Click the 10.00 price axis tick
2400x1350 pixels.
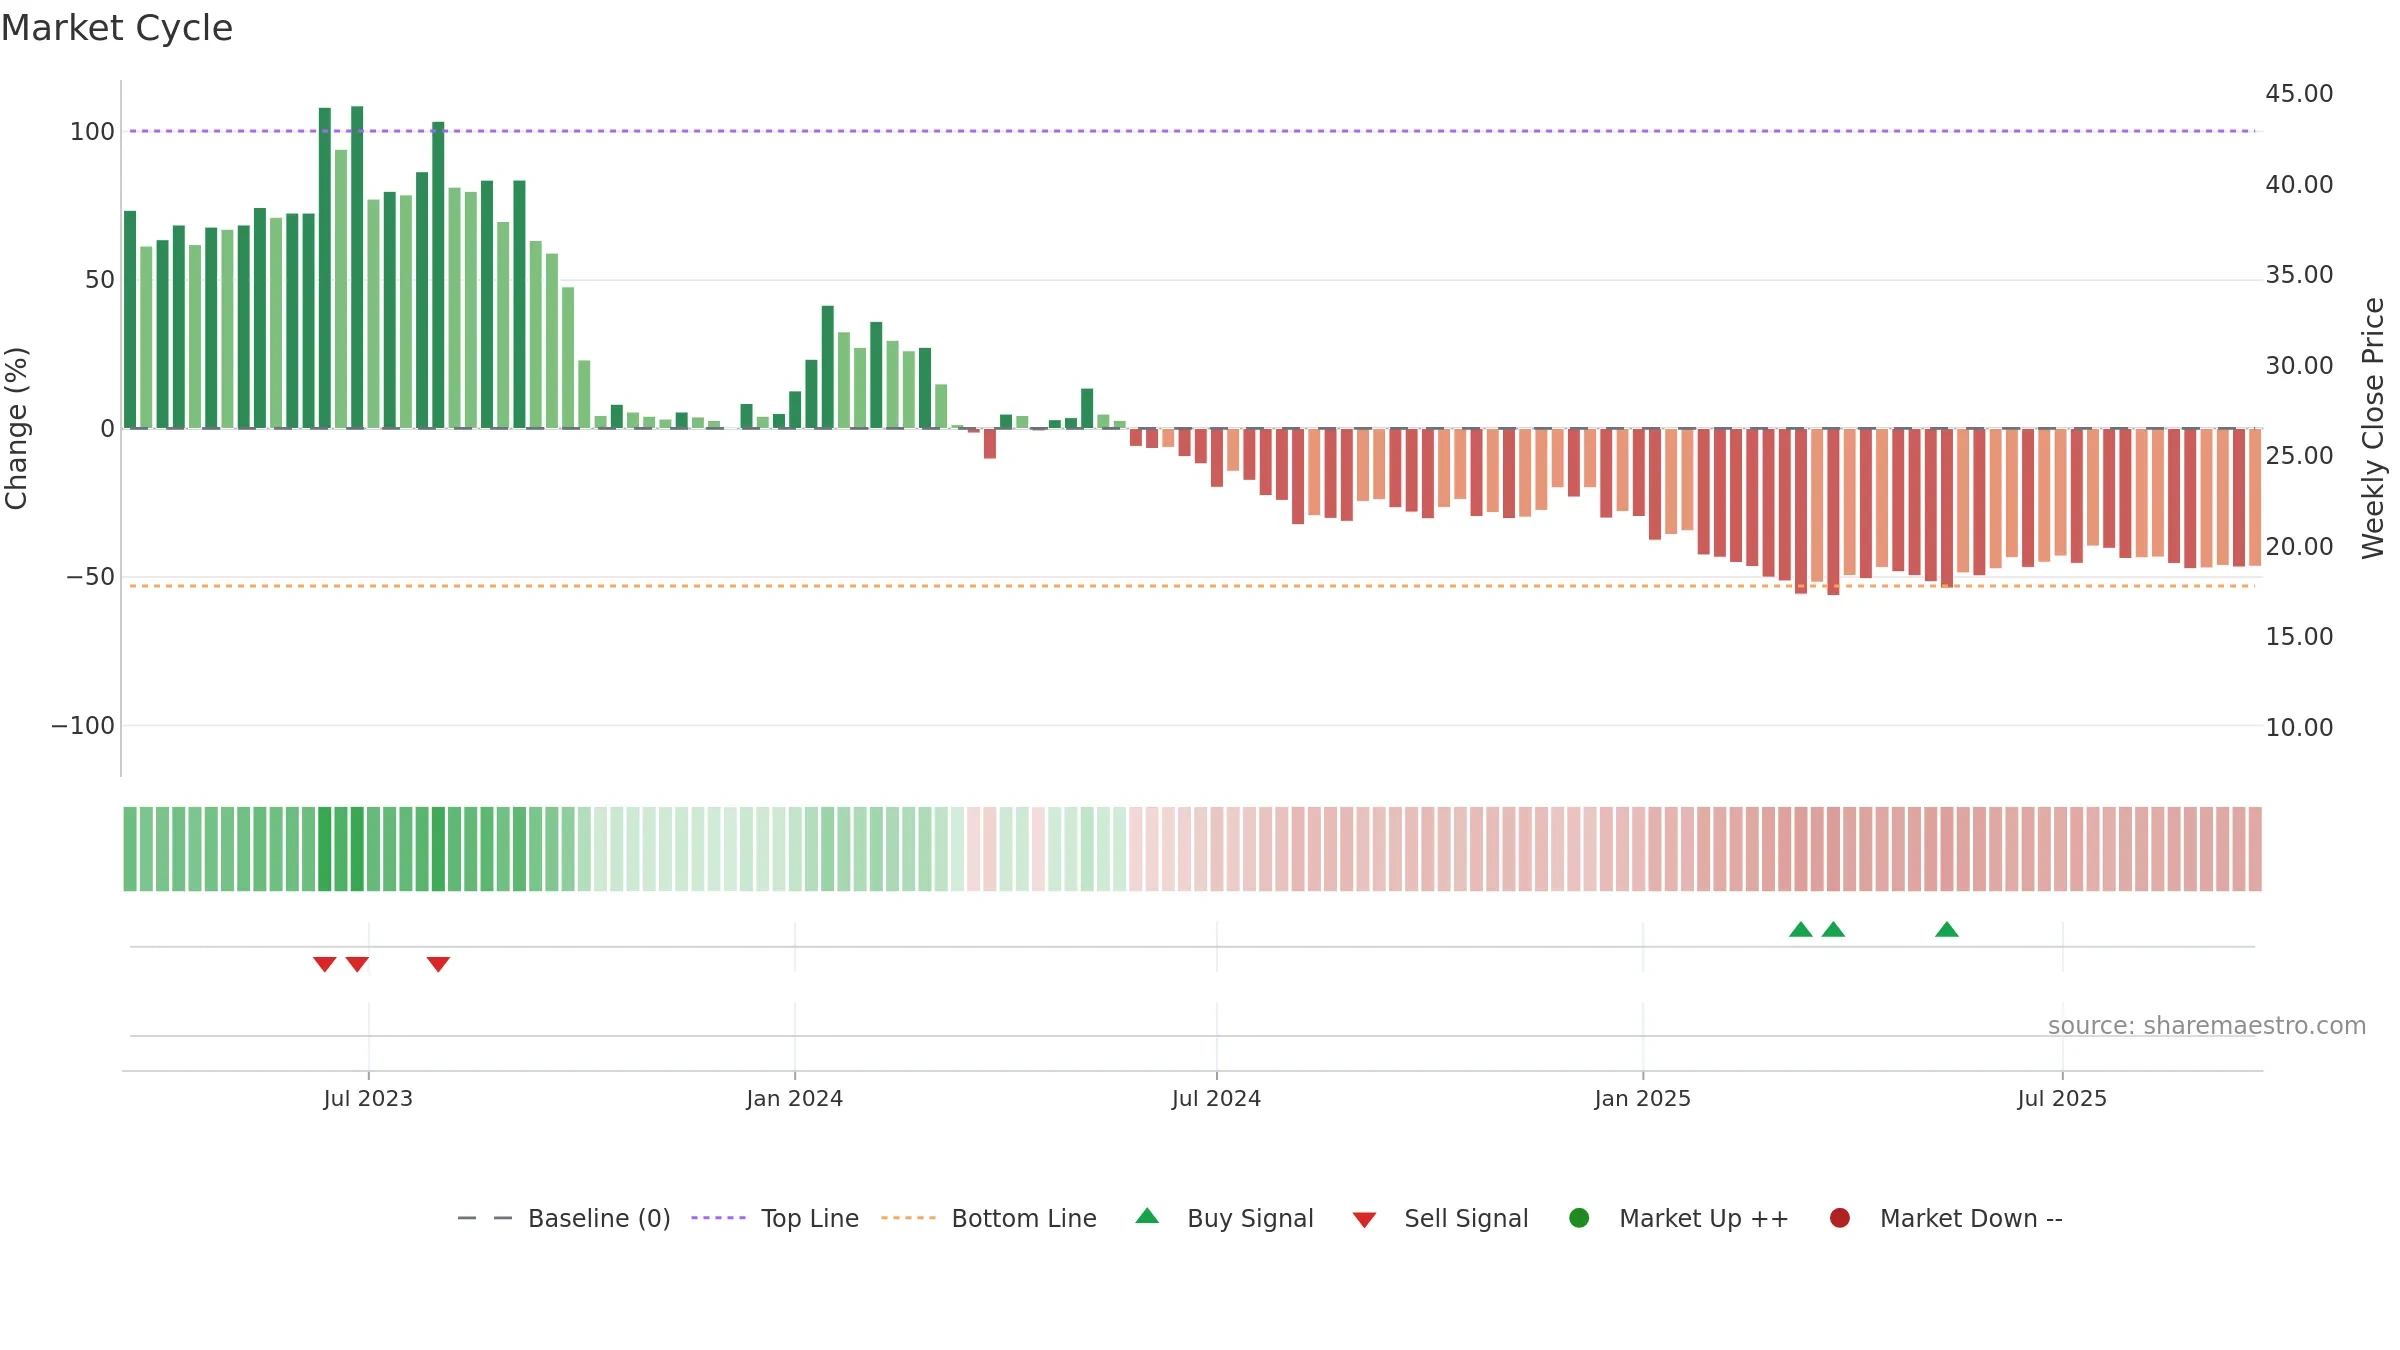tap(2299, 728)
